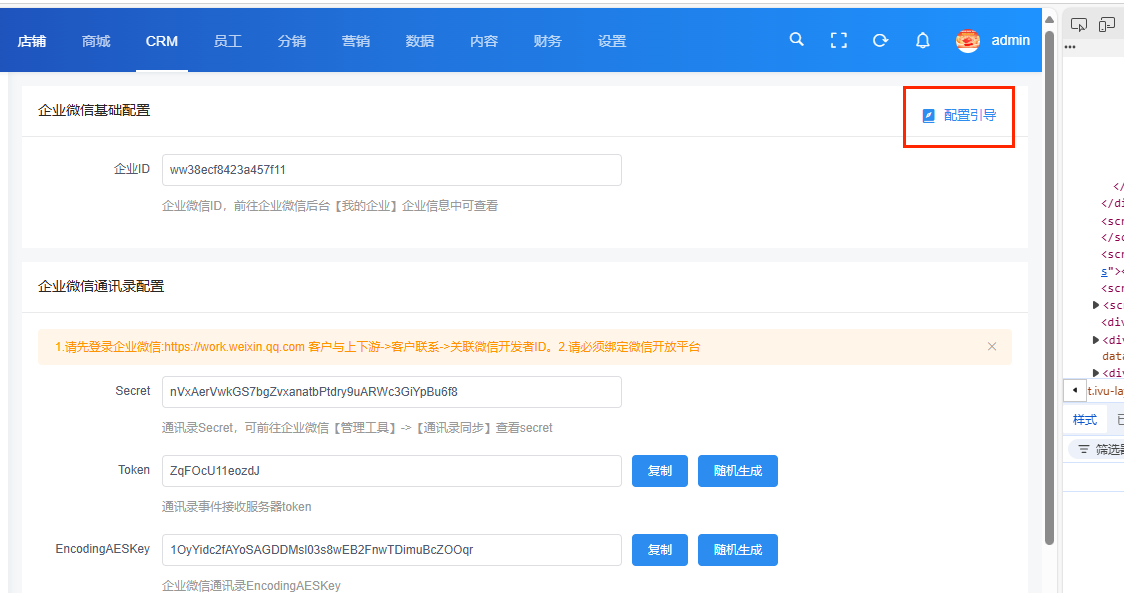The height and width of the screenshot is (593, 1124).
Task: Open the 商城 menu
Action: tap(96, 41)
